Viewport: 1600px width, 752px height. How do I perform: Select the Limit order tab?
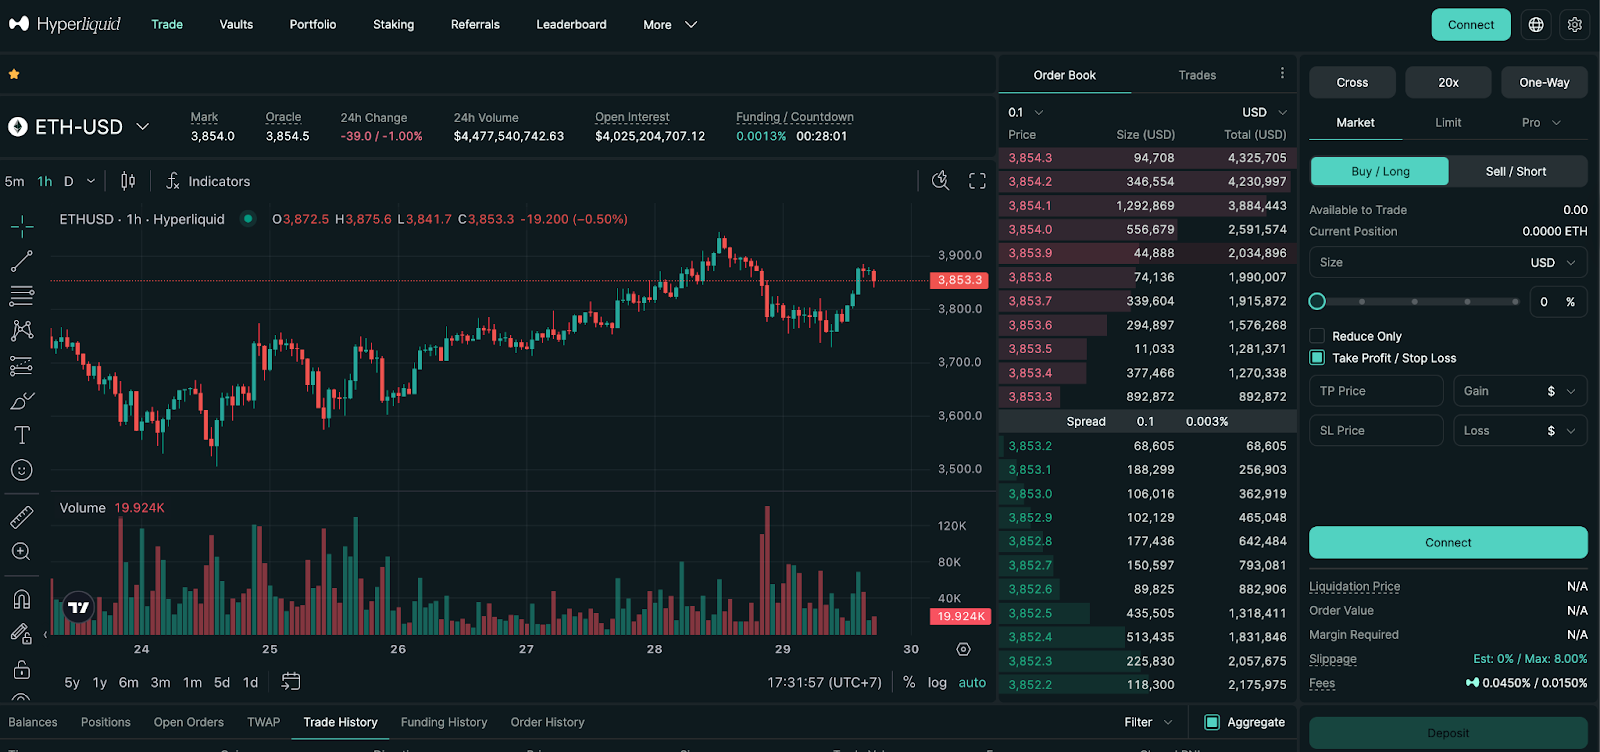coord(1448,122)
